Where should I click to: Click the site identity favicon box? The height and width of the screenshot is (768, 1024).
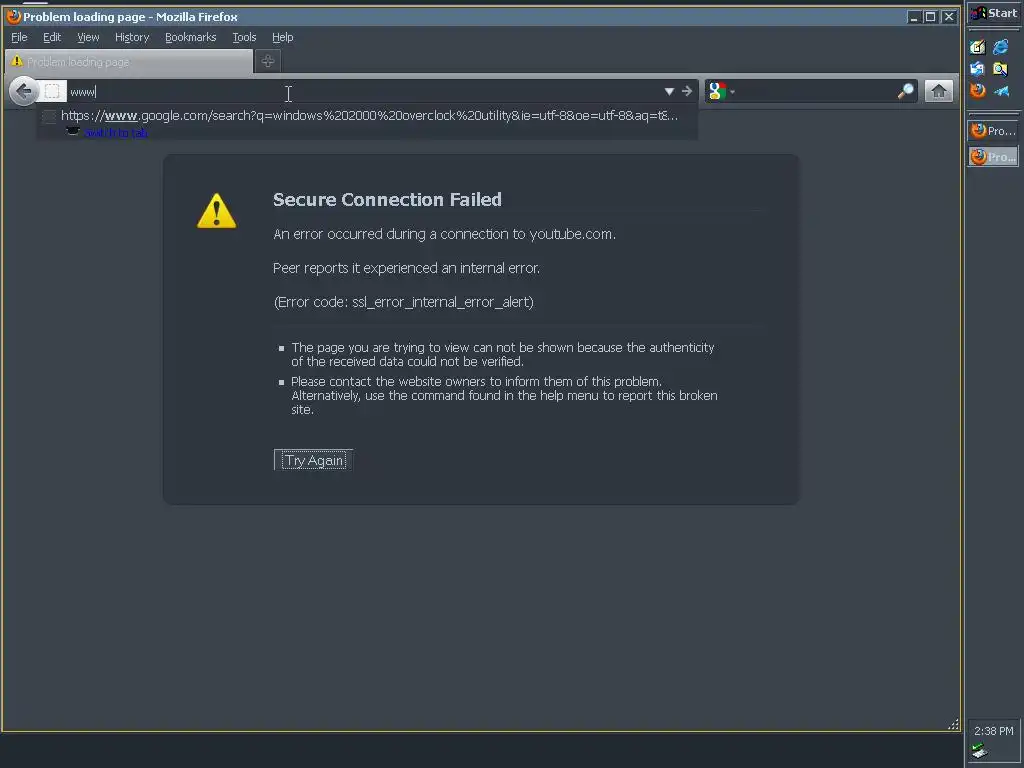point(52,91)
